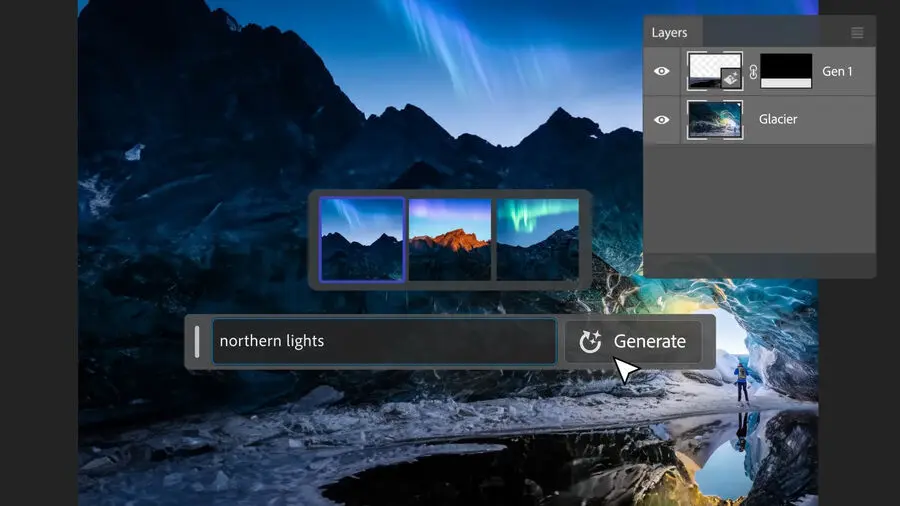Viewport: 900px width, 506px height.
Task: Click the Glacier layer thumbnail
Action: tap(715, 120)
